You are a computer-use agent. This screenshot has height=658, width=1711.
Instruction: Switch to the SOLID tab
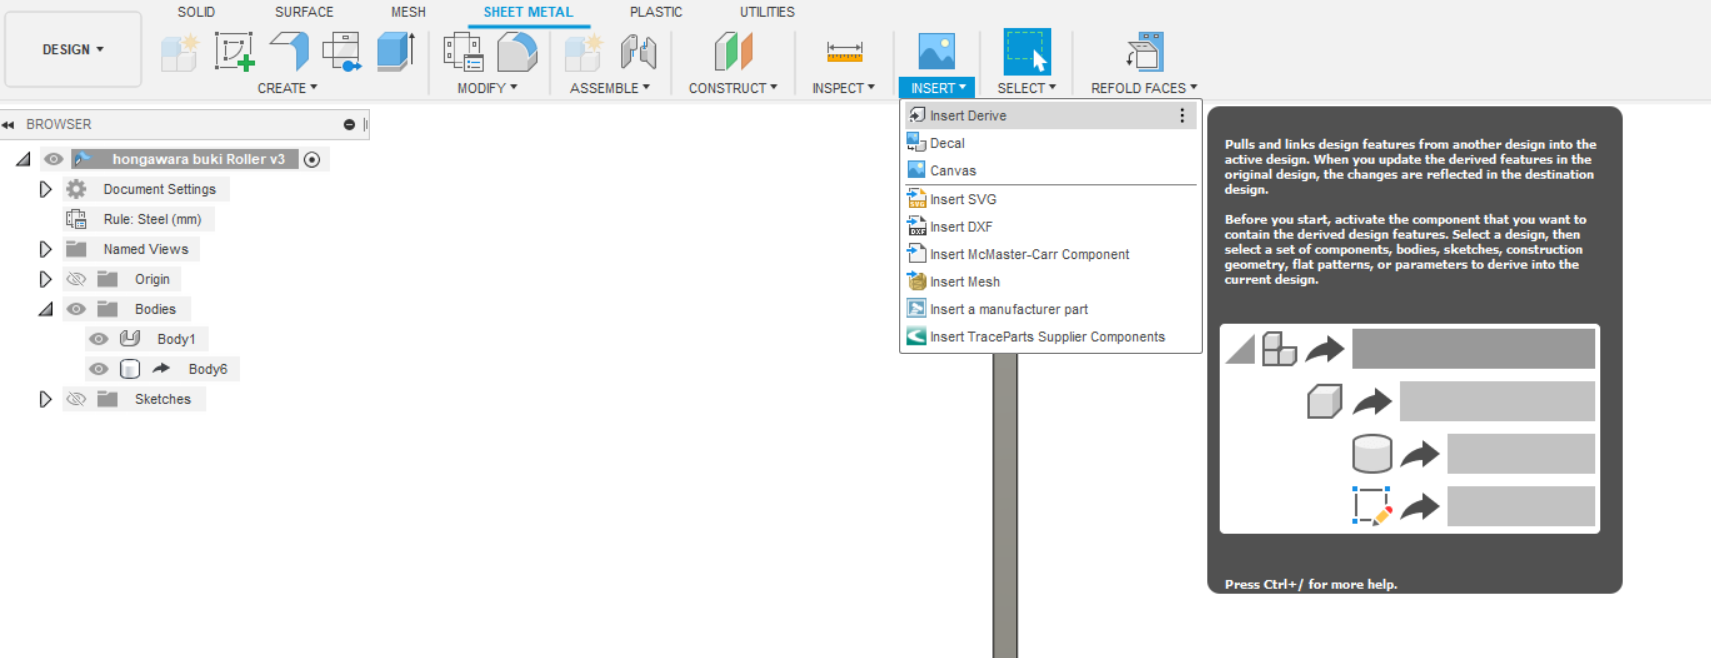click(x=196, y=12)
